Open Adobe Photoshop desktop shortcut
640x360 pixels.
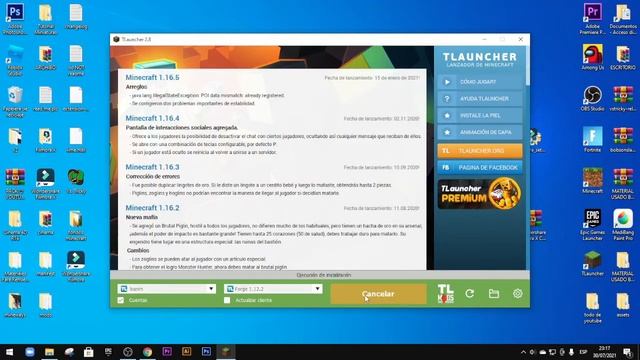[x=15, y=19]
